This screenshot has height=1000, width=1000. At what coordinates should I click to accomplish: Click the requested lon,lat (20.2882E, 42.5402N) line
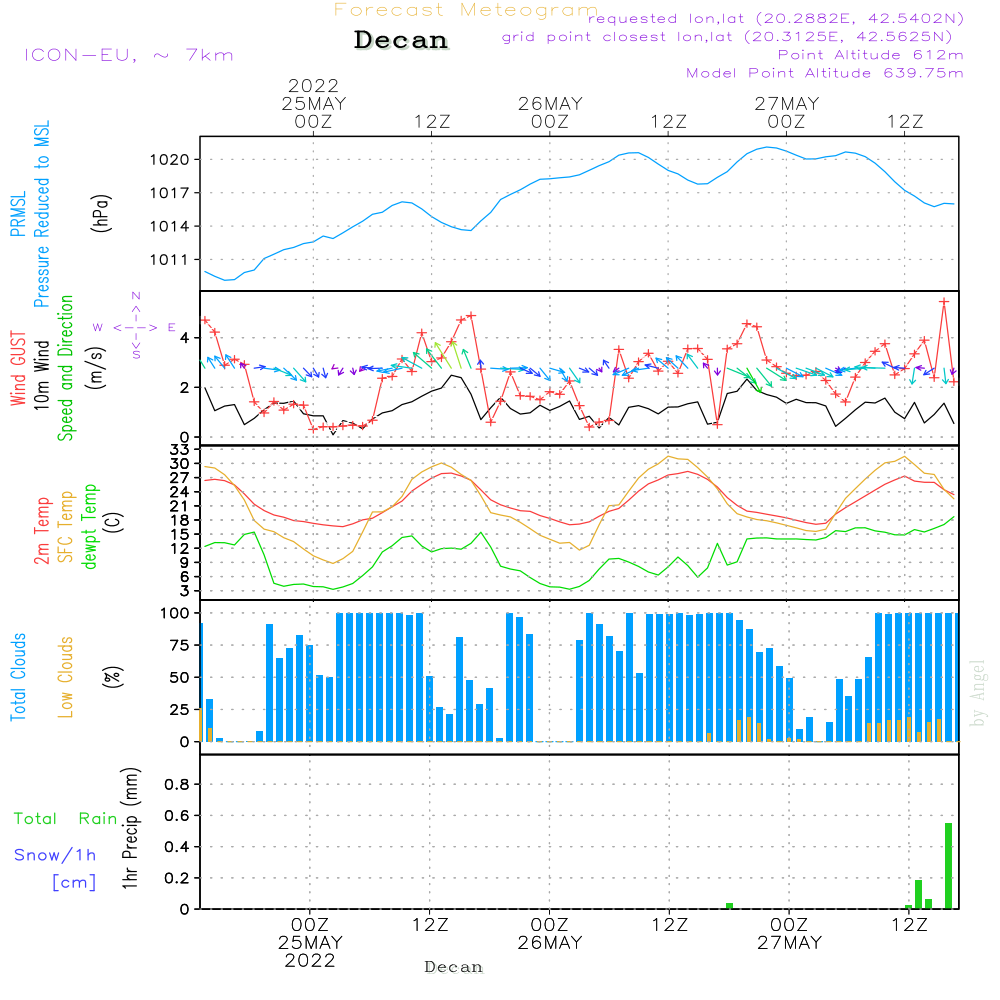tap(776, 19)
